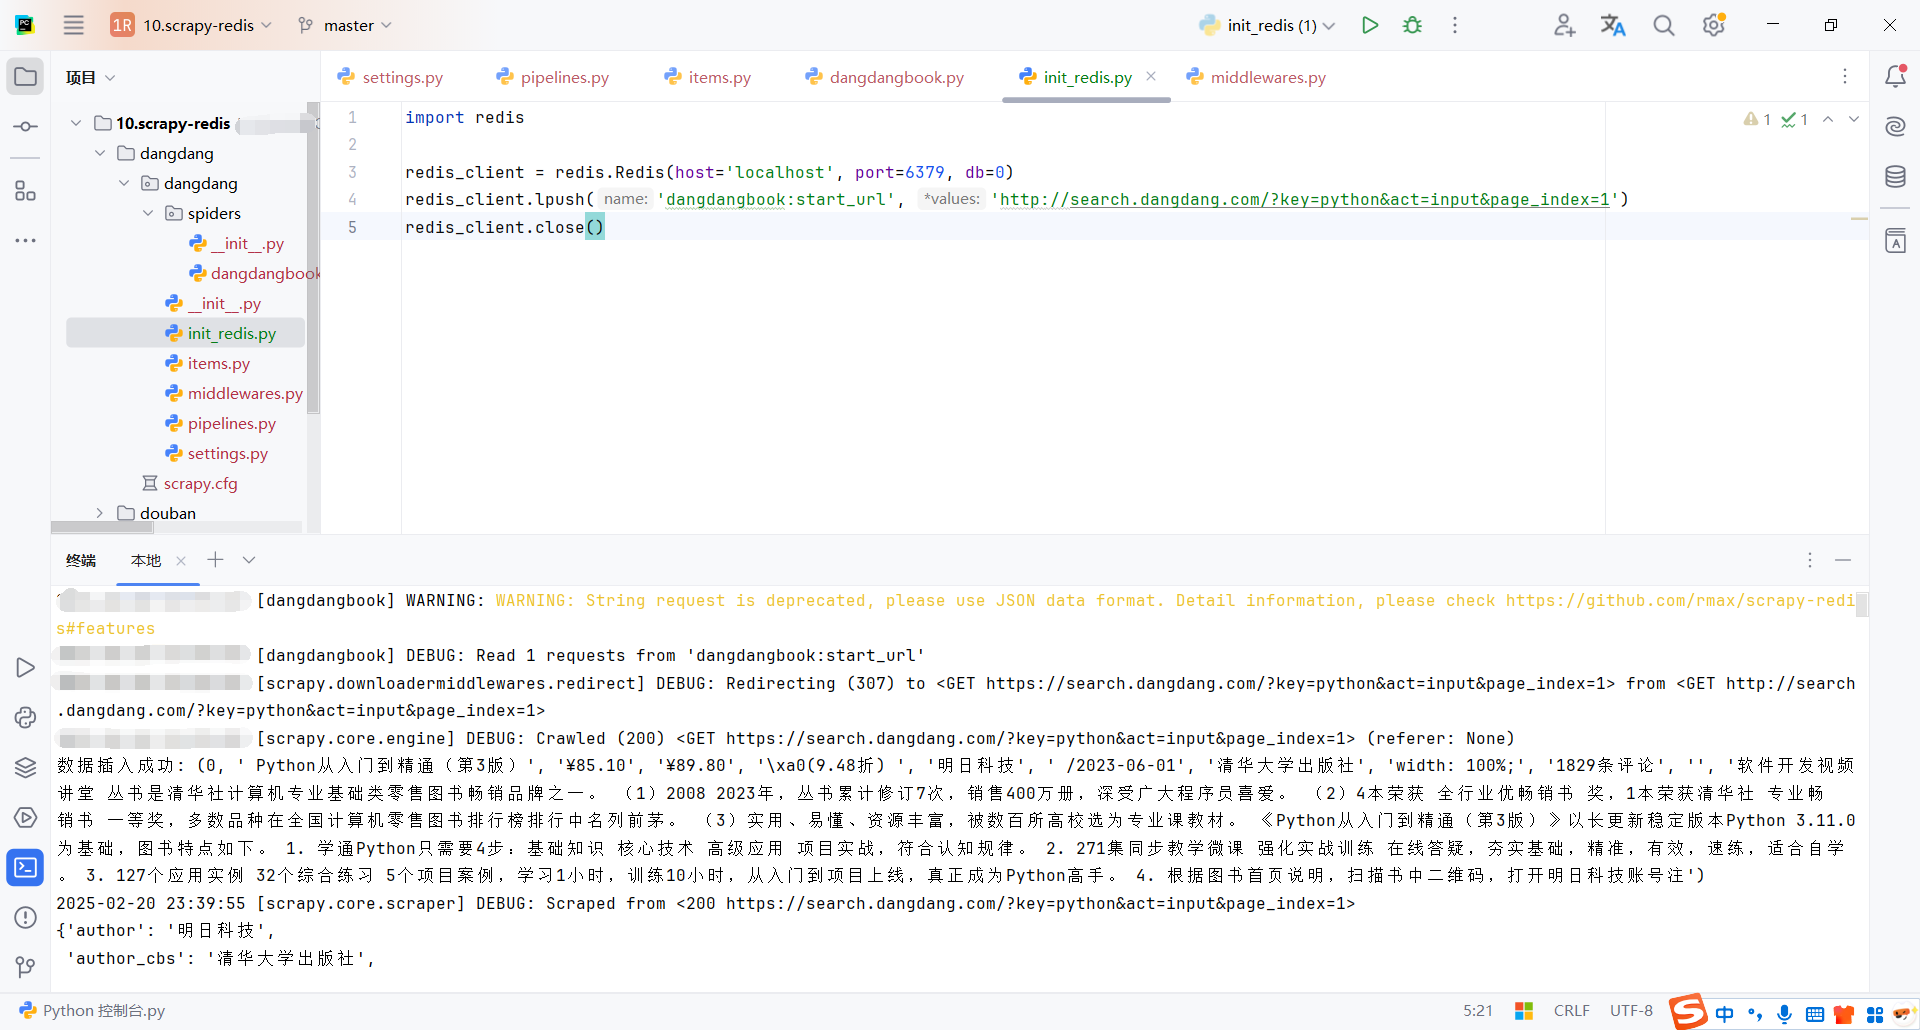Close the local terminal tab
Screen dimensions: 1920x1030
pos(181,561)
